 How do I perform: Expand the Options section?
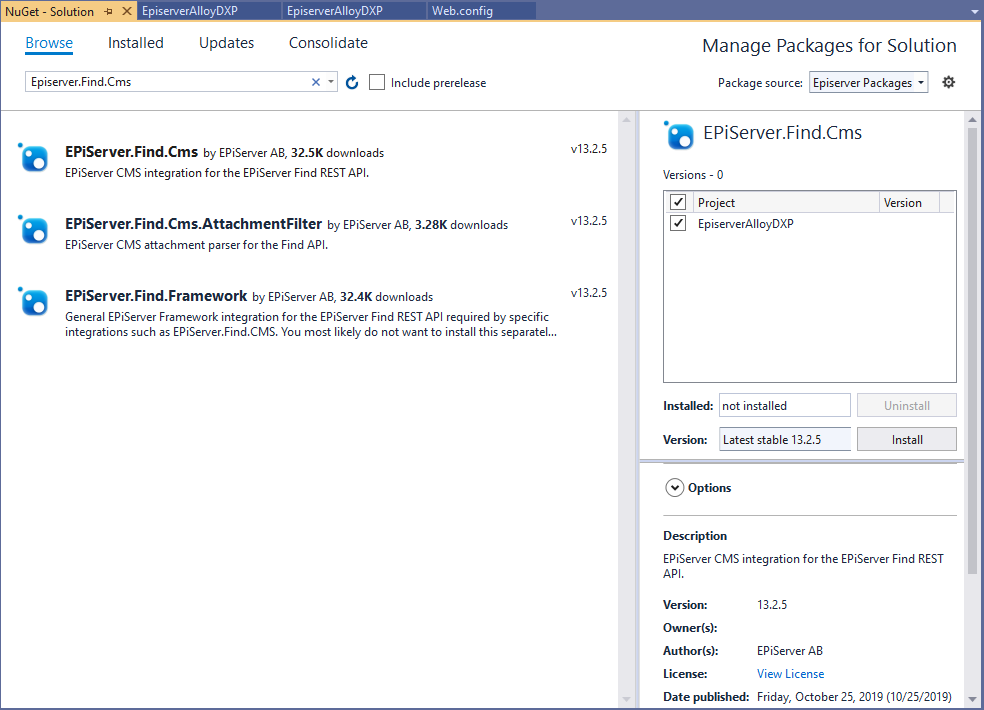click(x=674, y=488)
